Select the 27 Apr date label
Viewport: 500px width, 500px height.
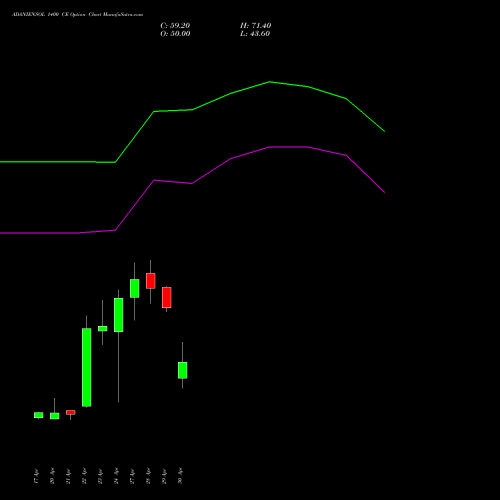click(132, 476)
